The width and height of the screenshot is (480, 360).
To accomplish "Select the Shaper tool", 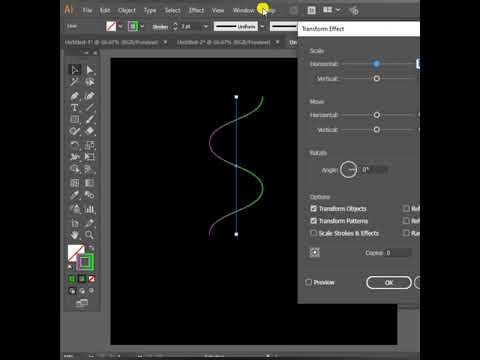I will point(75,131).
